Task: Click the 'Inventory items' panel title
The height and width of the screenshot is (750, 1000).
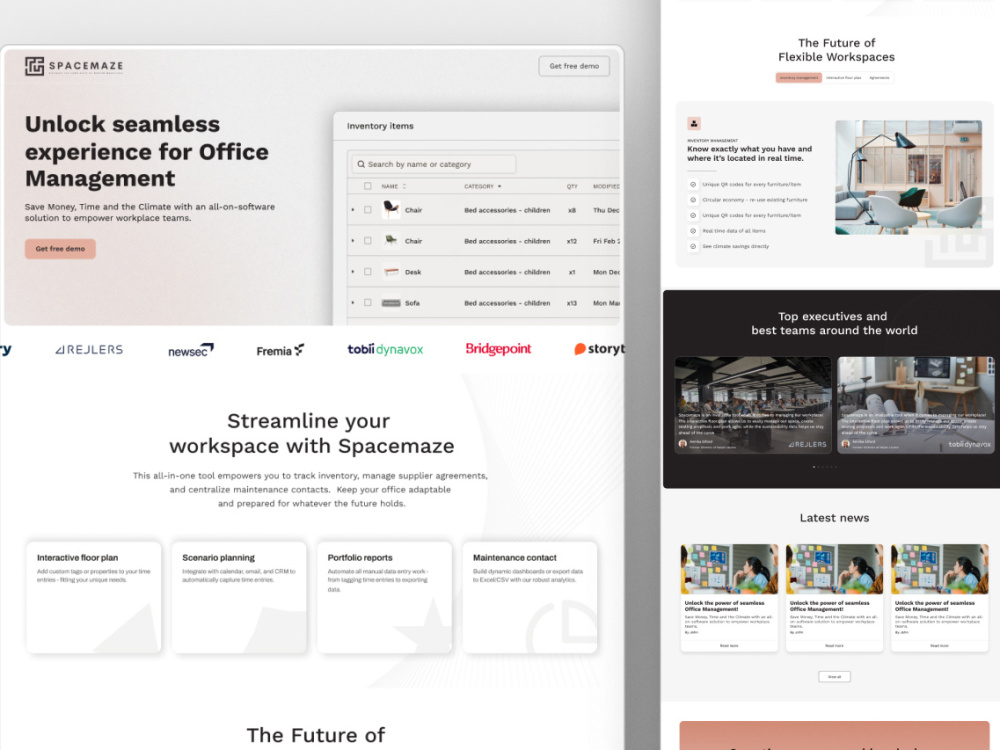Action: (380, 126)
